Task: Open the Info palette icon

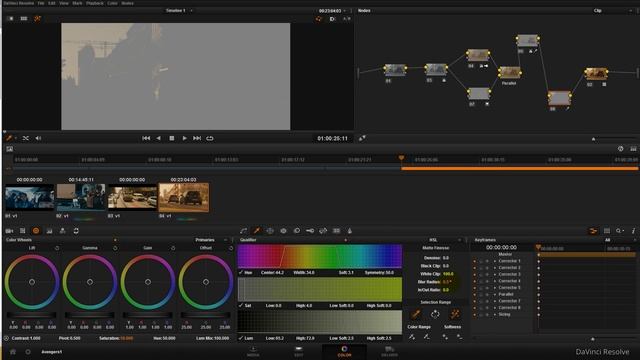Action: point(633,231)
